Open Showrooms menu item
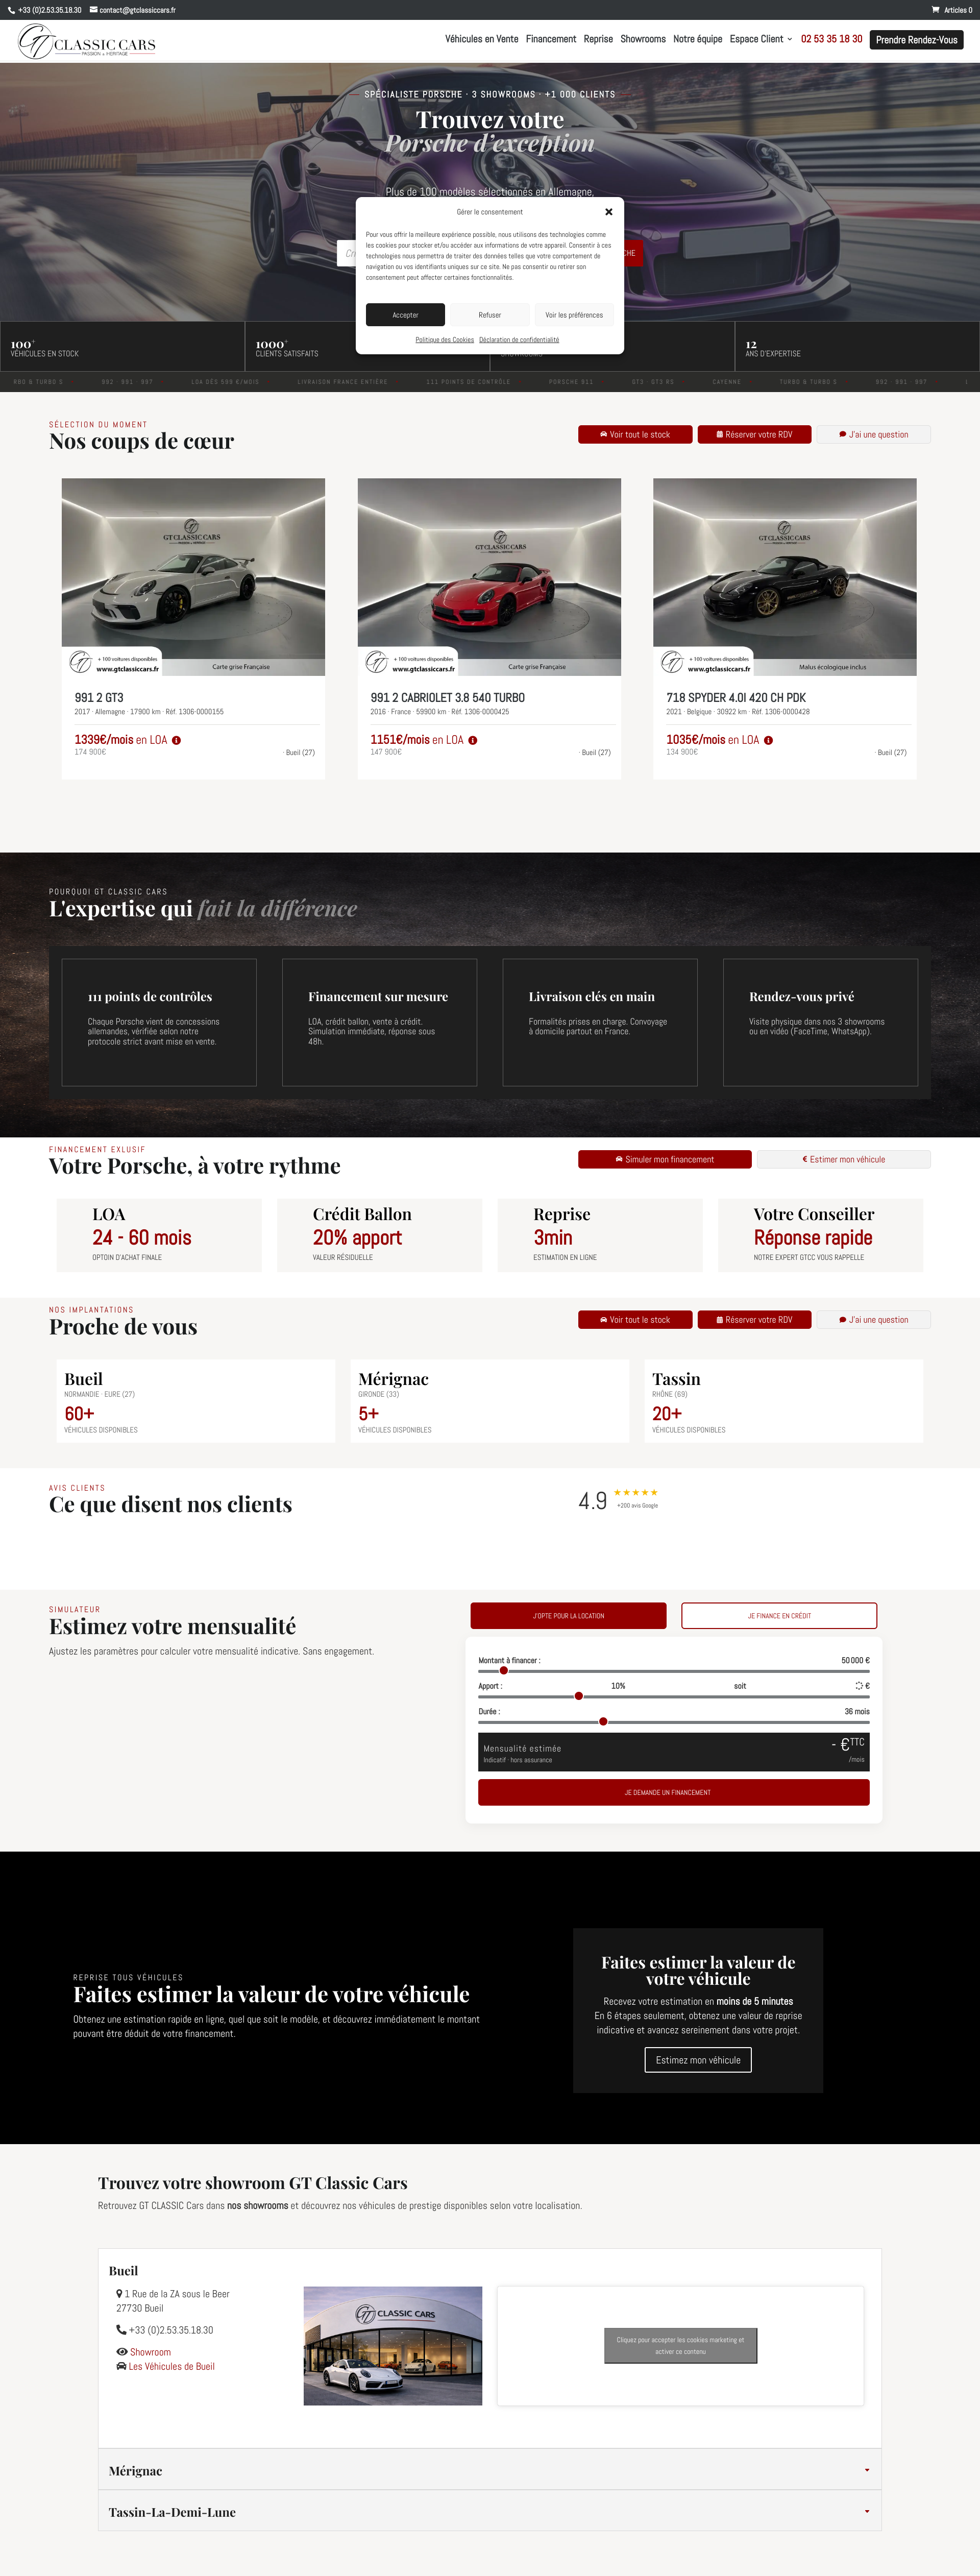Viewport: 980px width, 2576px height. click(x=643, y=39)
